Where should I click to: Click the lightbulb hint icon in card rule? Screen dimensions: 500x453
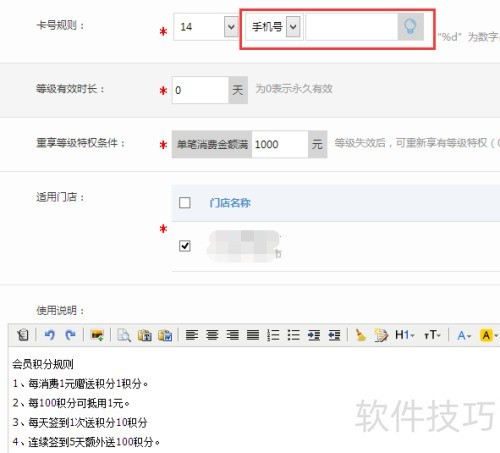410,27
